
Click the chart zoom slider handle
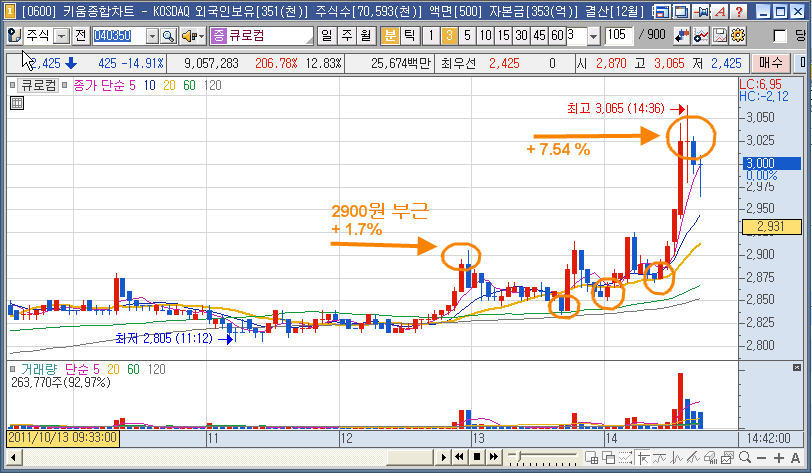click(519, 455)
